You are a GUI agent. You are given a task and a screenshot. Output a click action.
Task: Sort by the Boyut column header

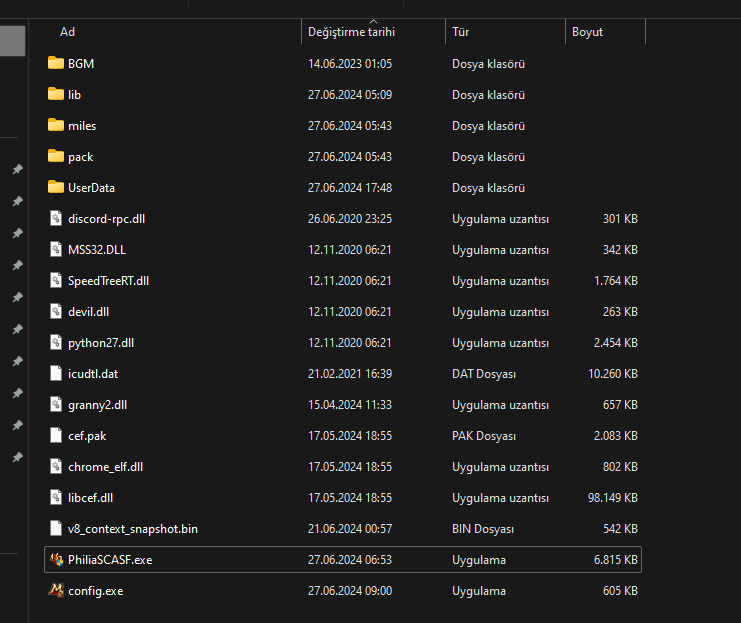(x=587, y=32)
